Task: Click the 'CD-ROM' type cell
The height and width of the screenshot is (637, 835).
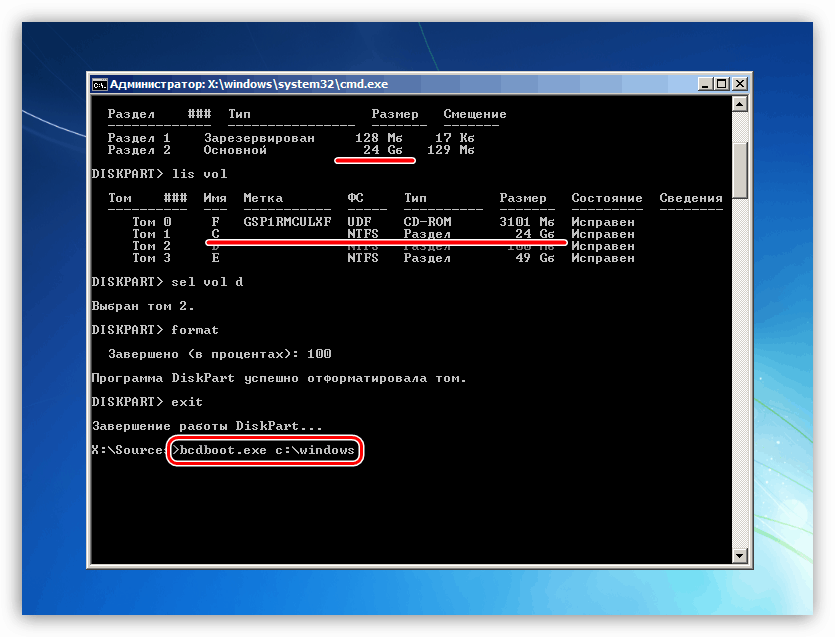Action: point(427,222)
